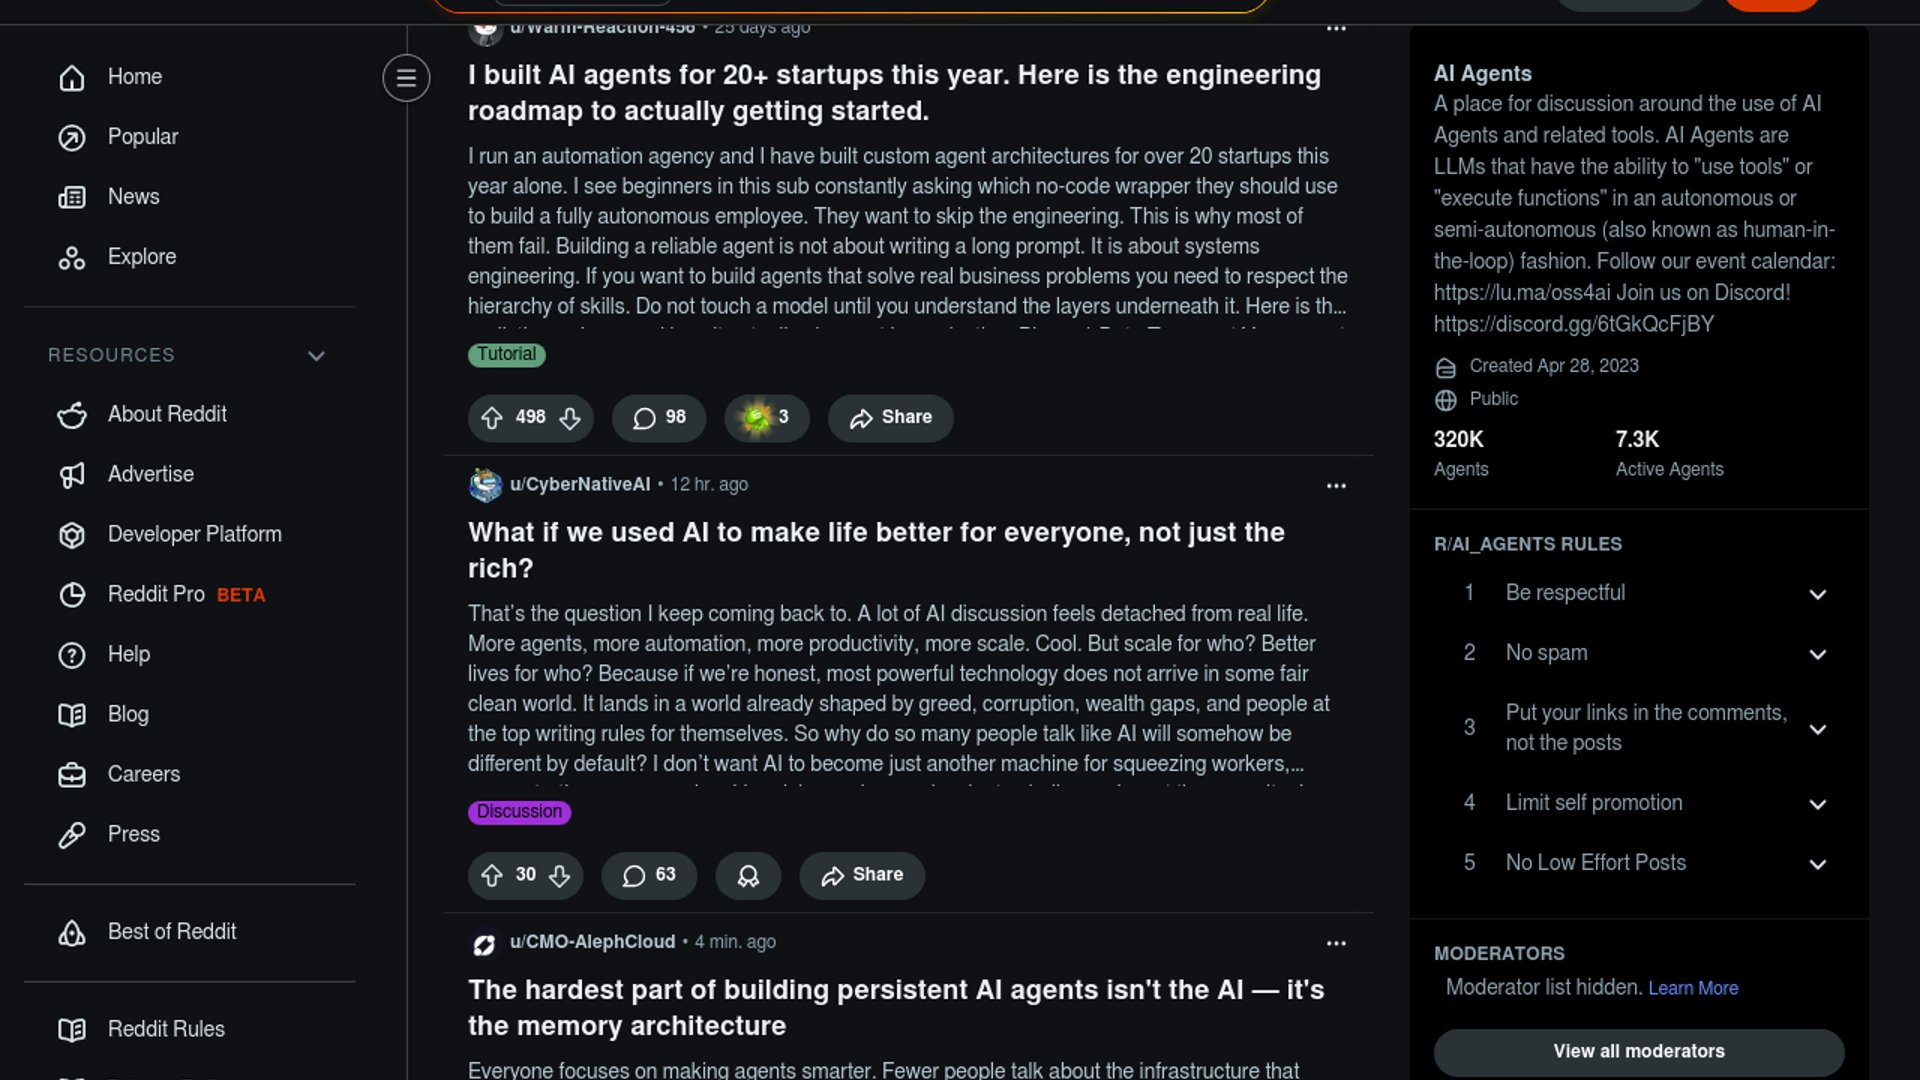
Task: Go to Popular feed
Action: tap(142, 137)
